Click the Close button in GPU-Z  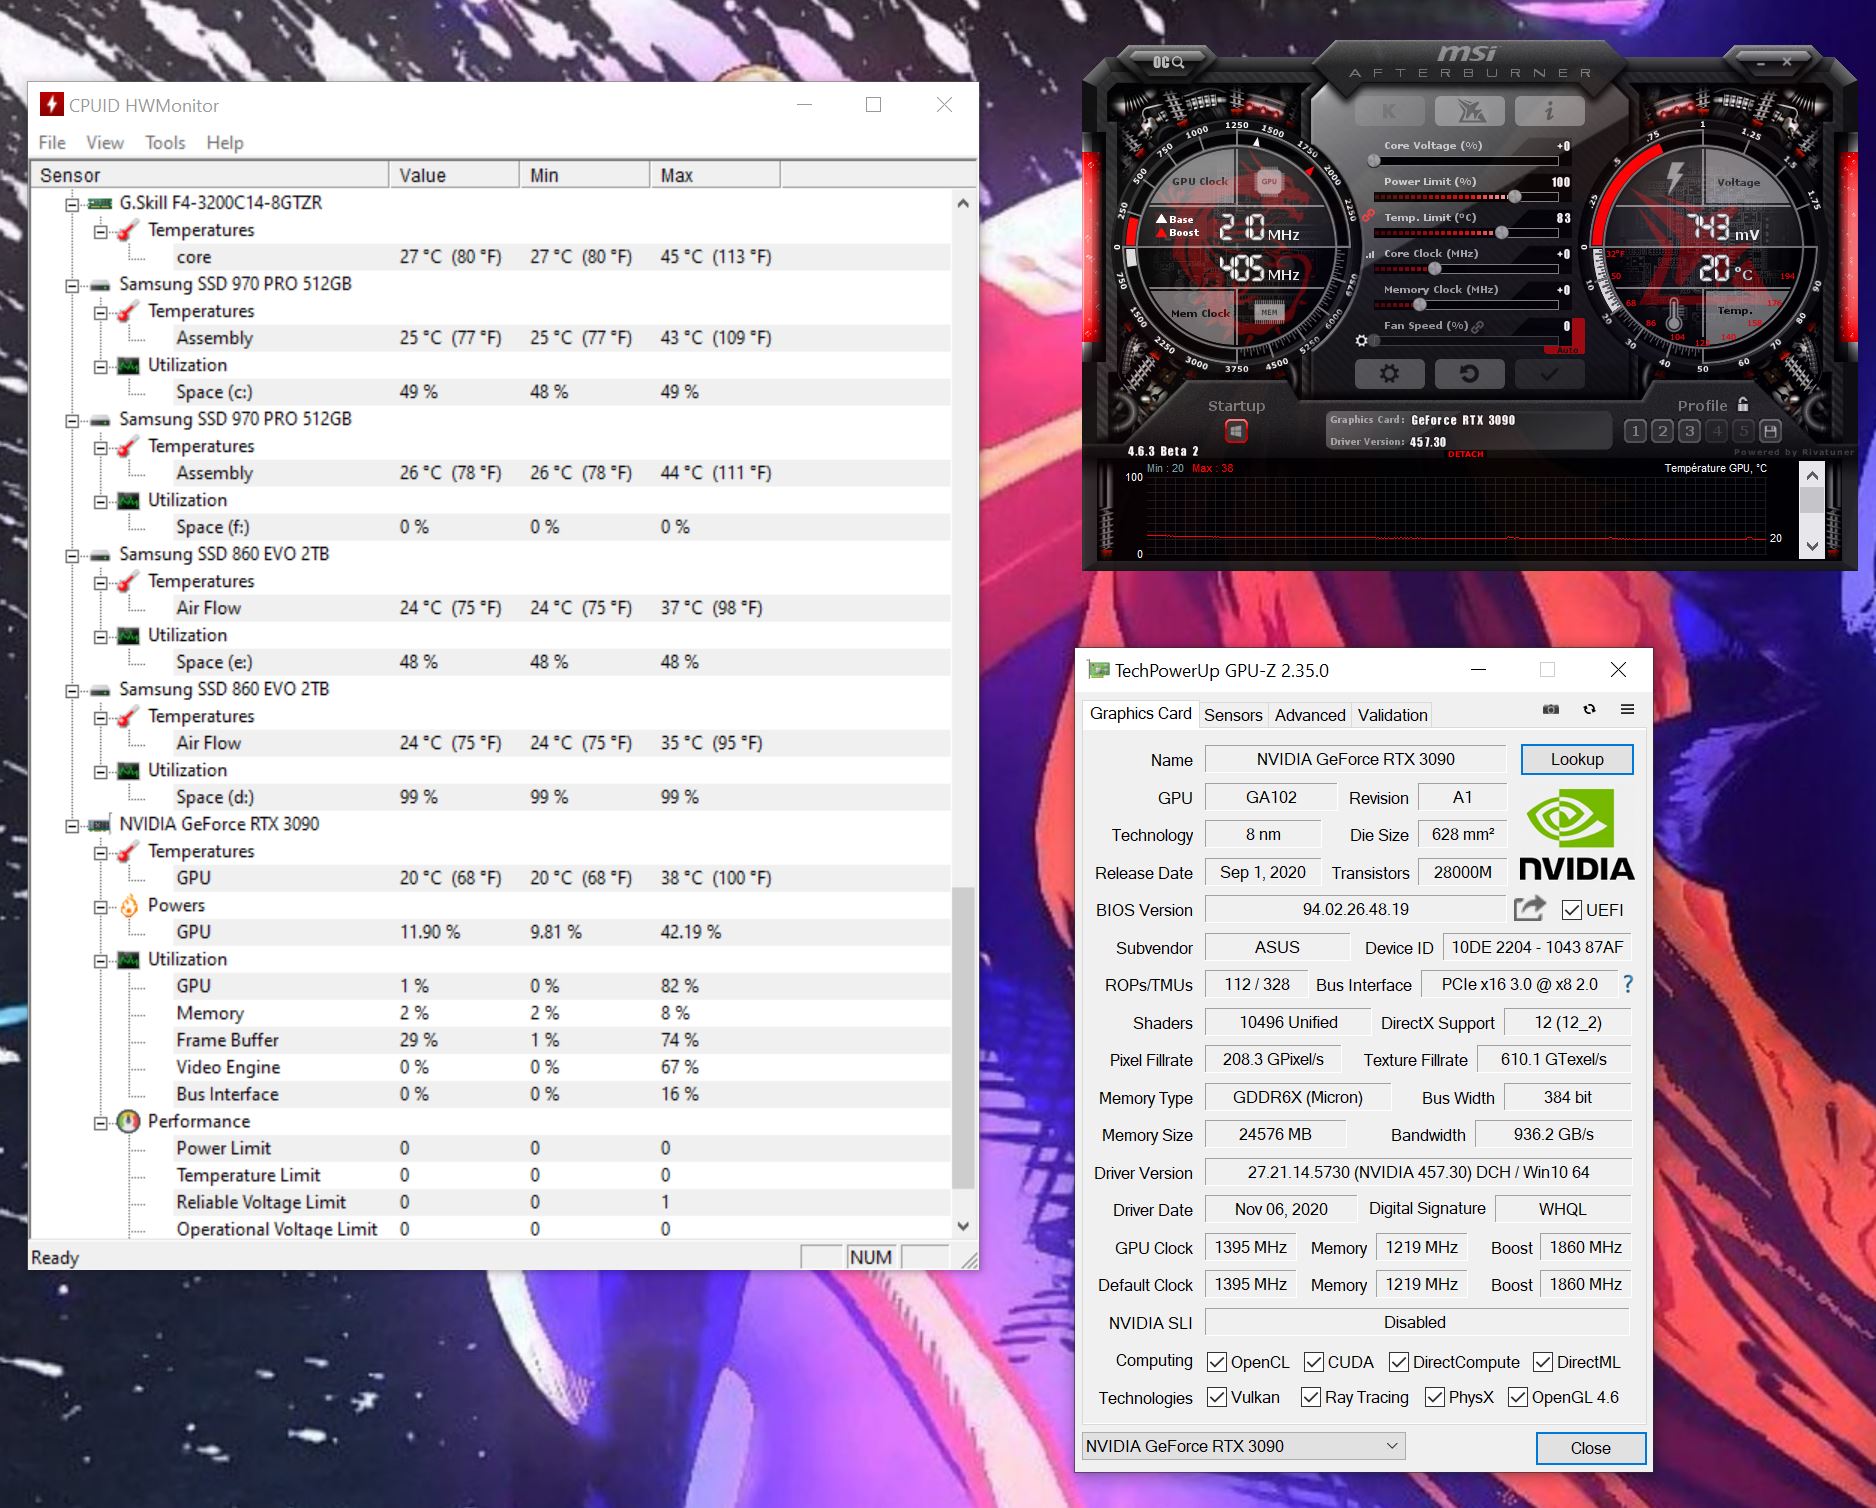[x=1590, y=1448]
